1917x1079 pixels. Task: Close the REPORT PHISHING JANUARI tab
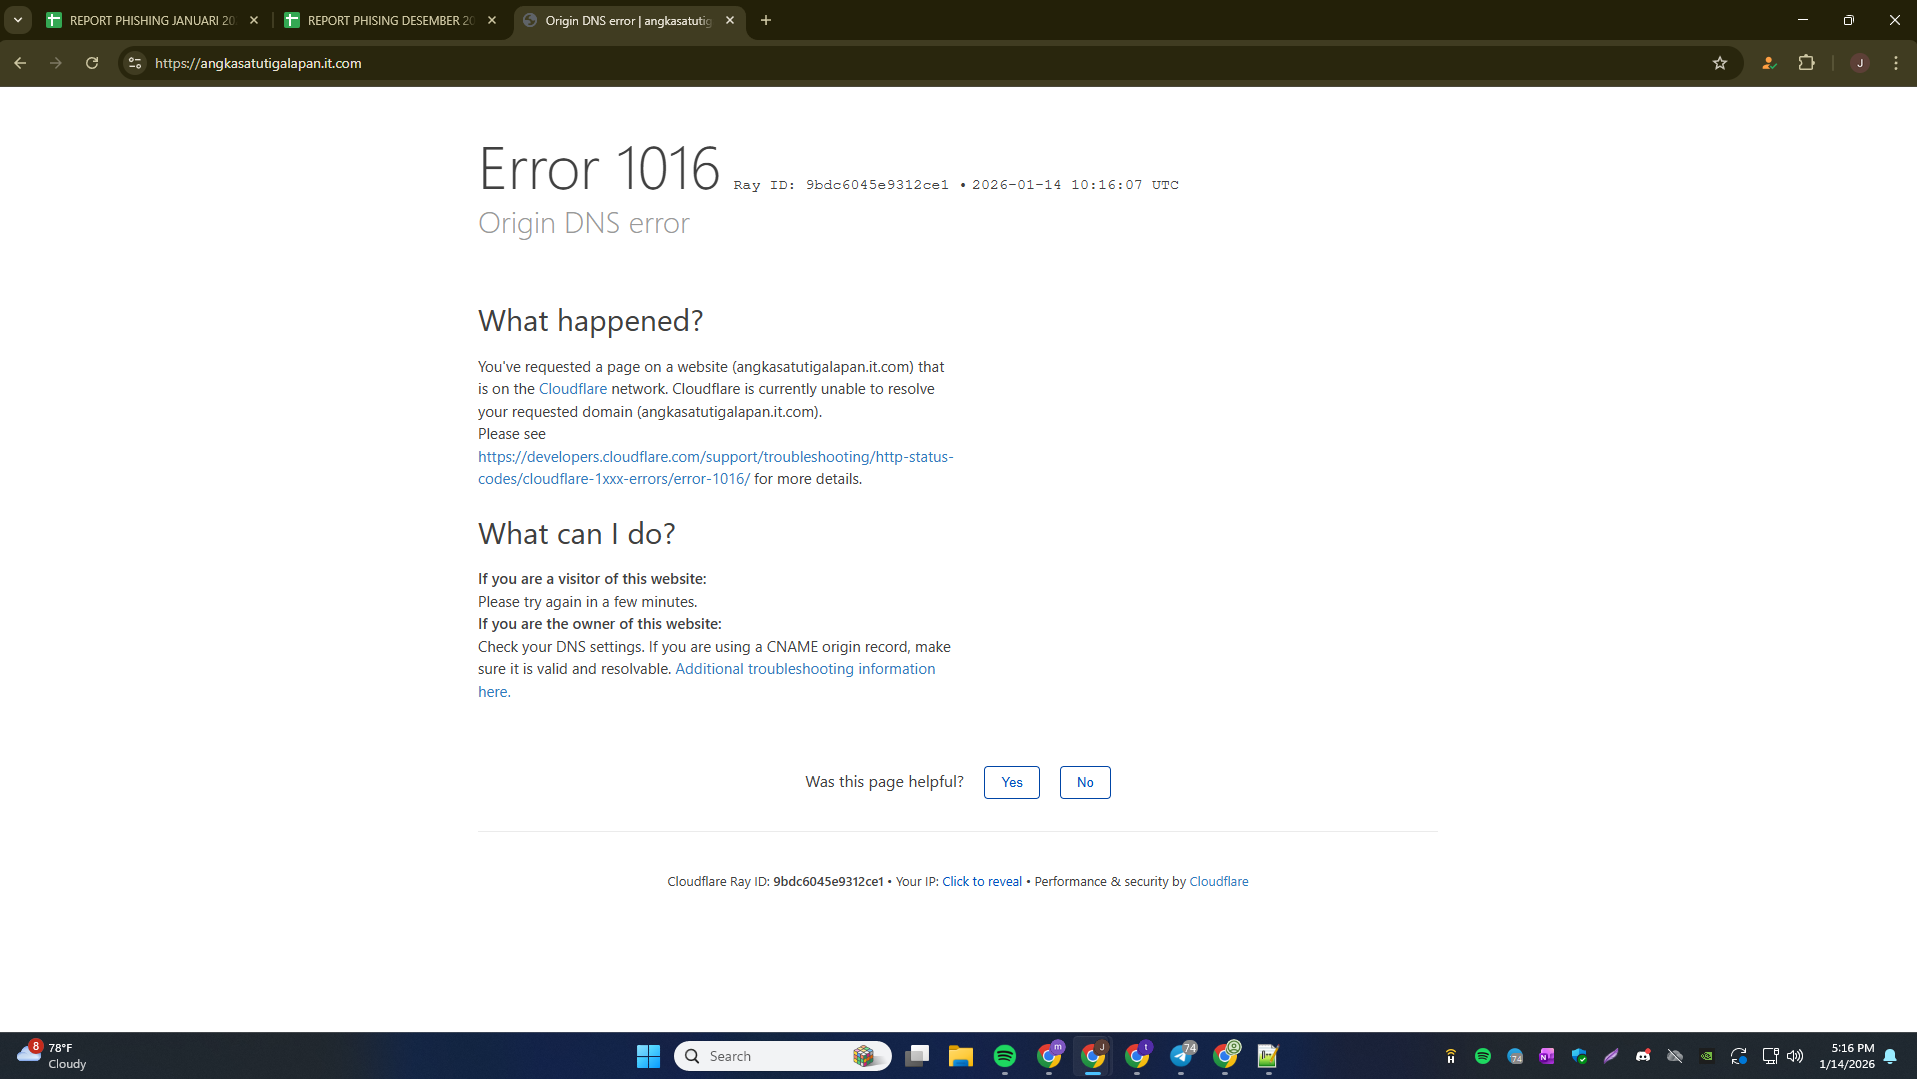(x=254, y=20)
